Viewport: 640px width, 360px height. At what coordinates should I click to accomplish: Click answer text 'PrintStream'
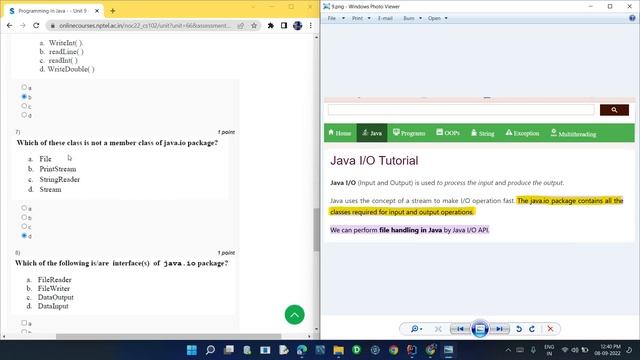[58, 169]
